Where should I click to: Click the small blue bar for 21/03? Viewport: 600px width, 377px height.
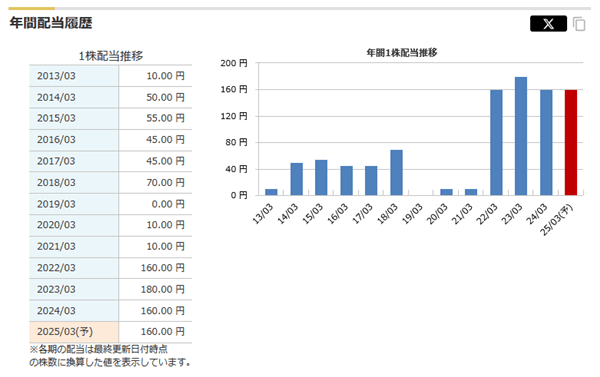[471, 192]
